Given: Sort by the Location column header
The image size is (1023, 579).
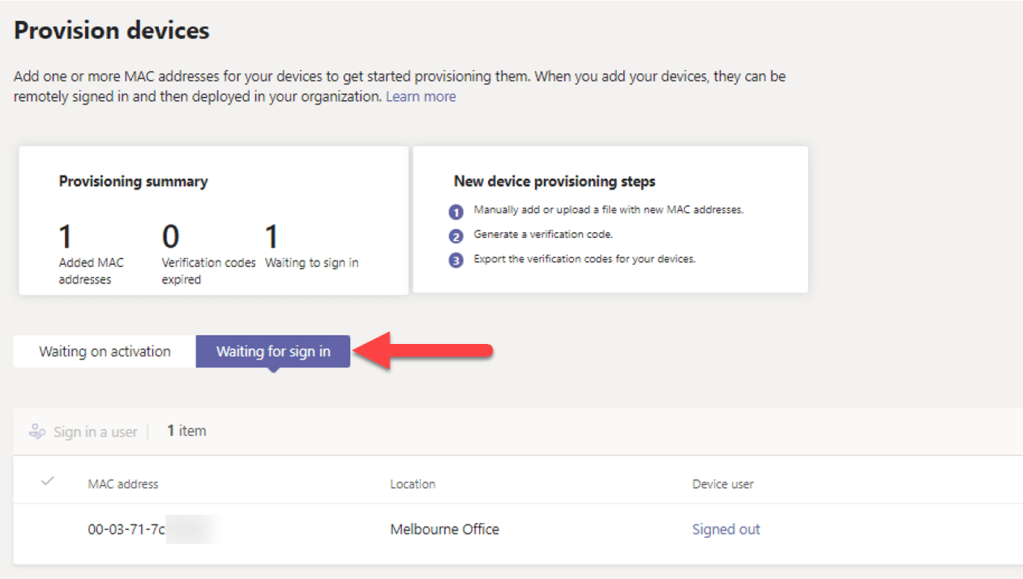Looking at the screenshot, I should (413, 484).
